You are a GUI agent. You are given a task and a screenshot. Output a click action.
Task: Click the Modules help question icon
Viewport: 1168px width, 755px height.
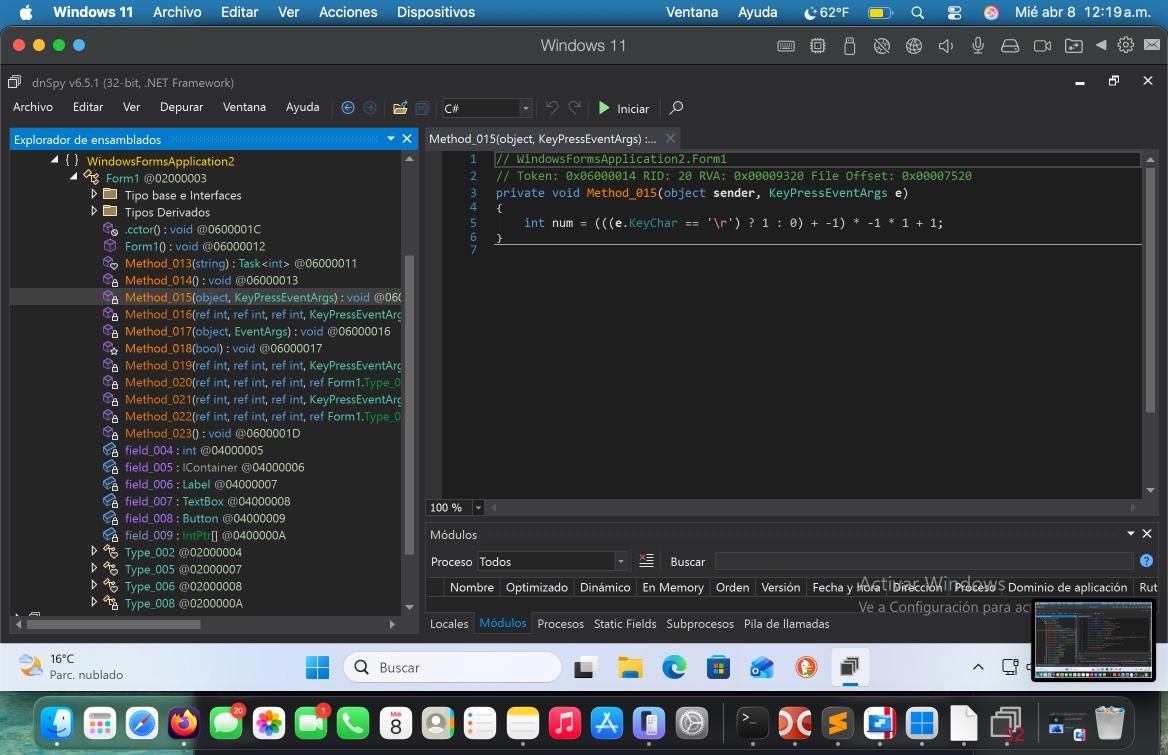(1146, 561)
